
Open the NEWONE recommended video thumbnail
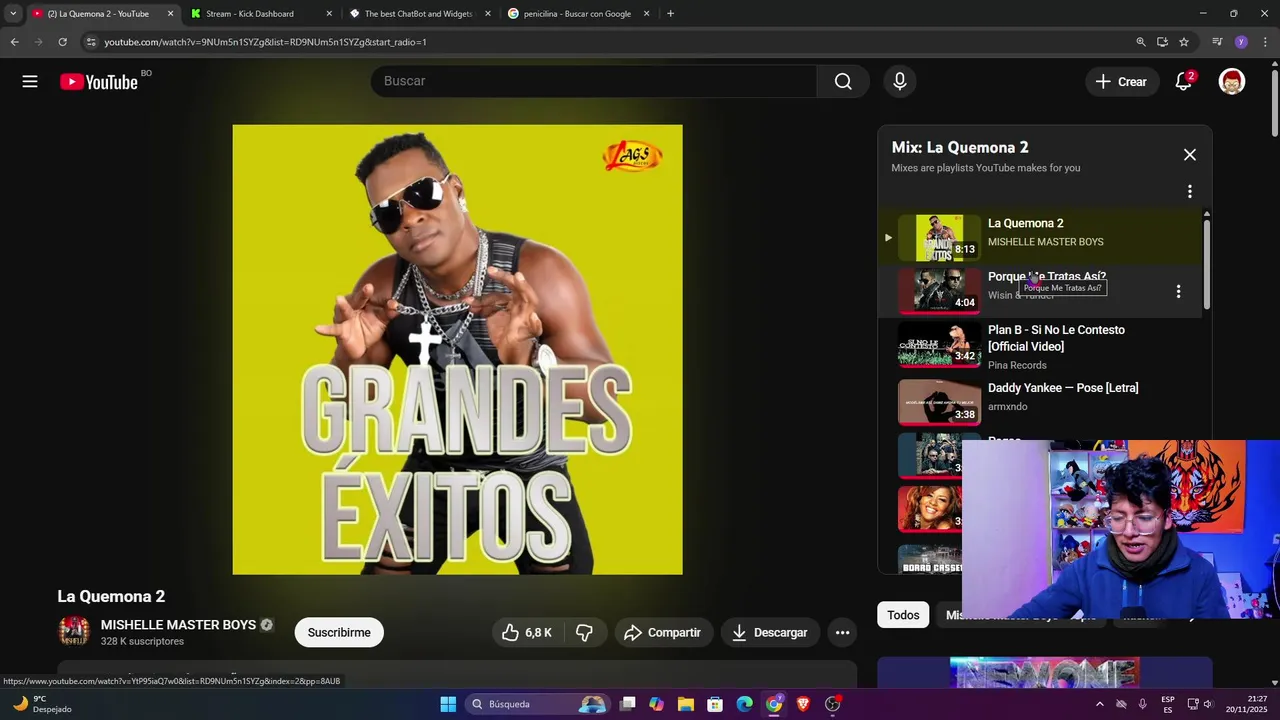point(1044,674)
